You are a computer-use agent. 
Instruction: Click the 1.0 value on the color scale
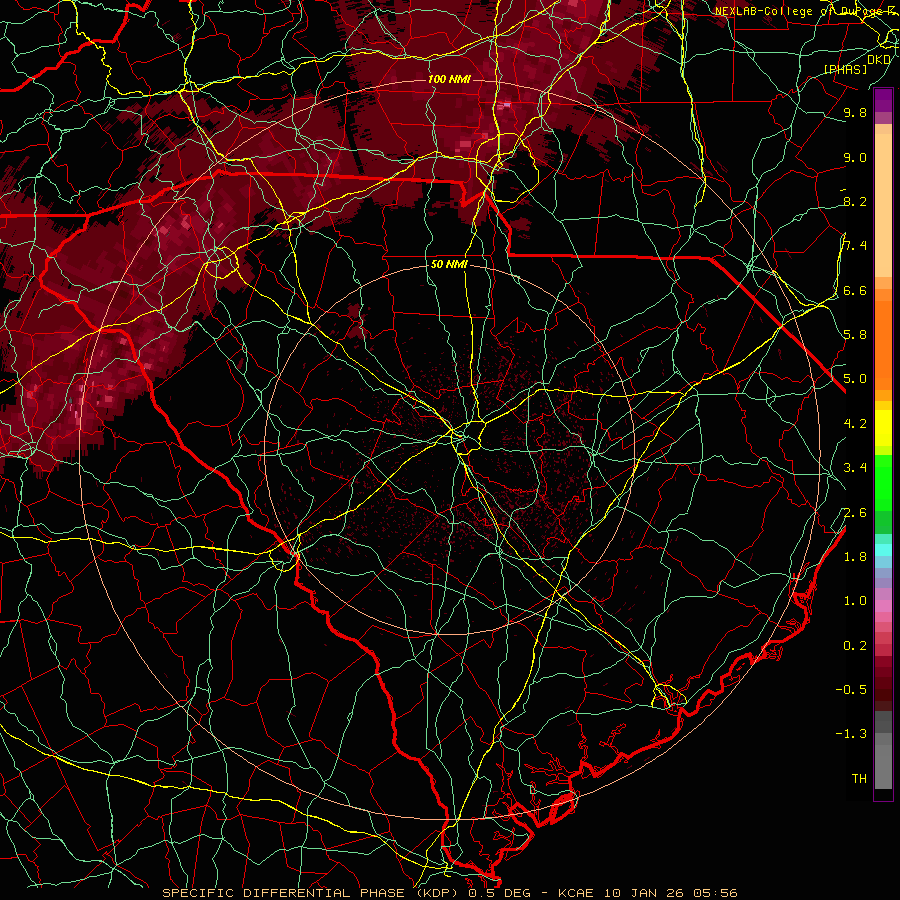pos(855,601)
